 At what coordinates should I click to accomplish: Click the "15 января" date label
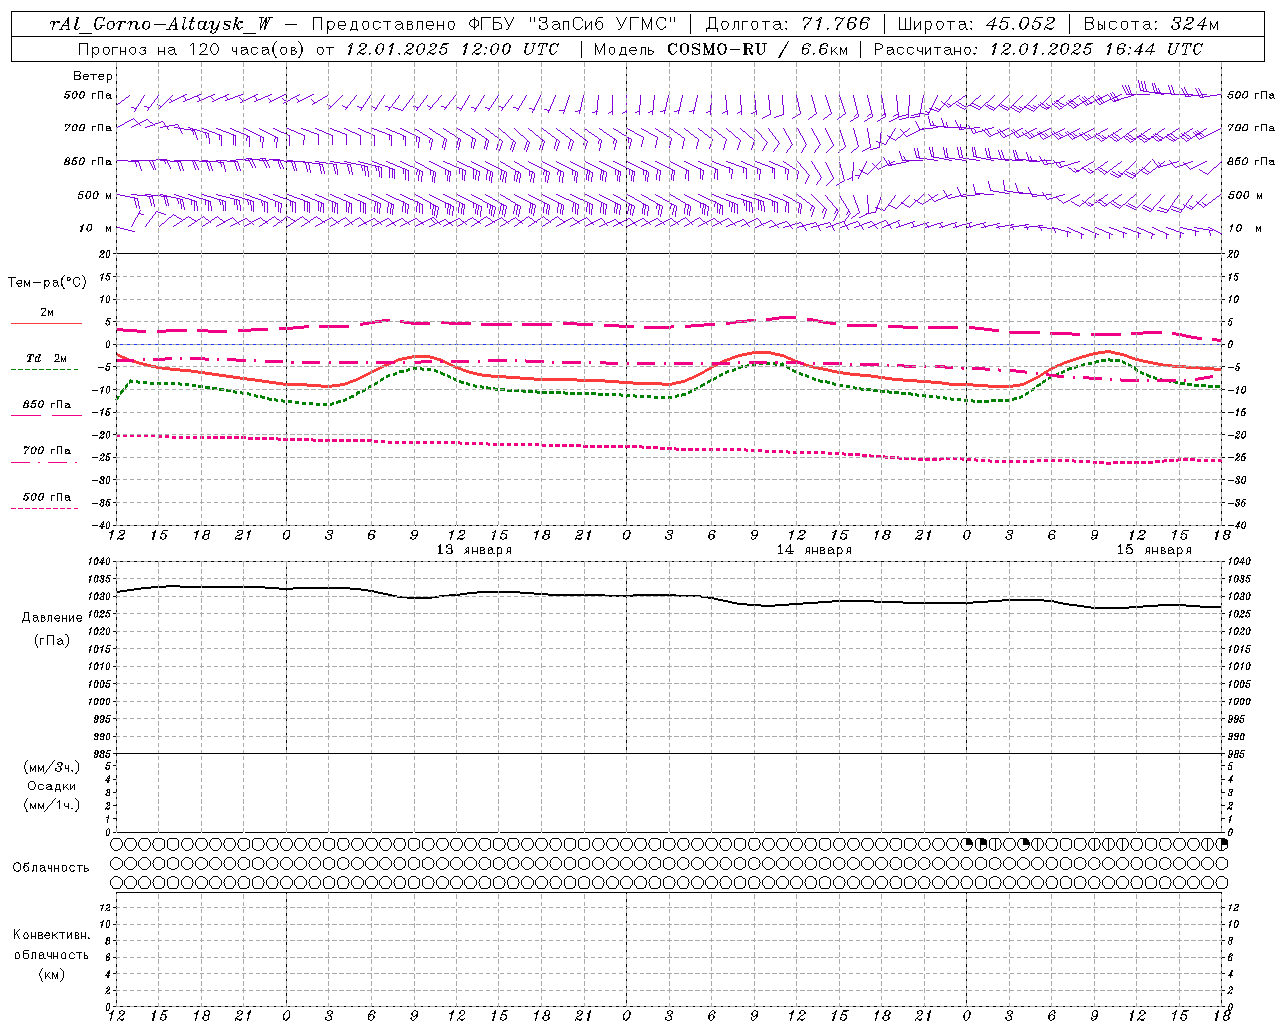pyautogui.click(x=1154, y=550)
